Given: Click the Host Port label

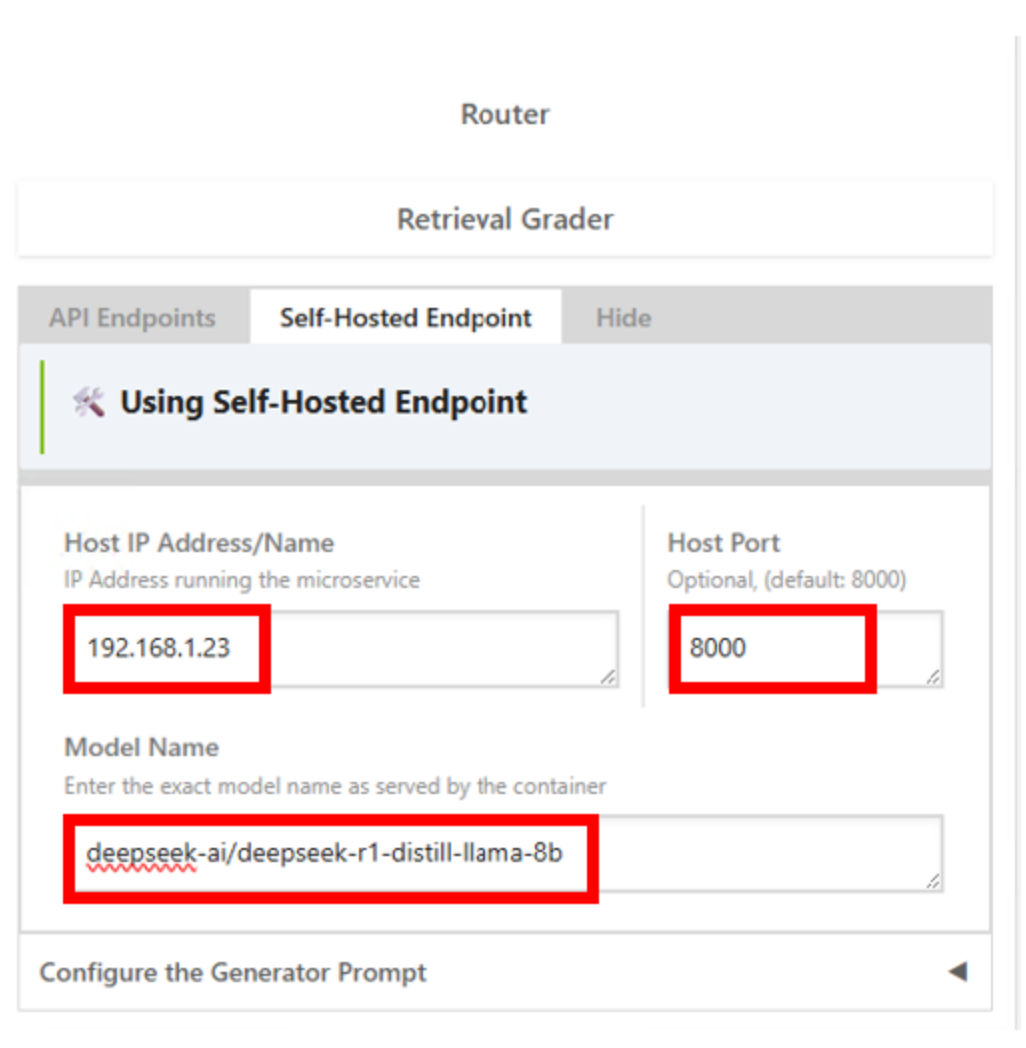Looking at the screenshot, I should pyautogui.click(x=723, y=543).
